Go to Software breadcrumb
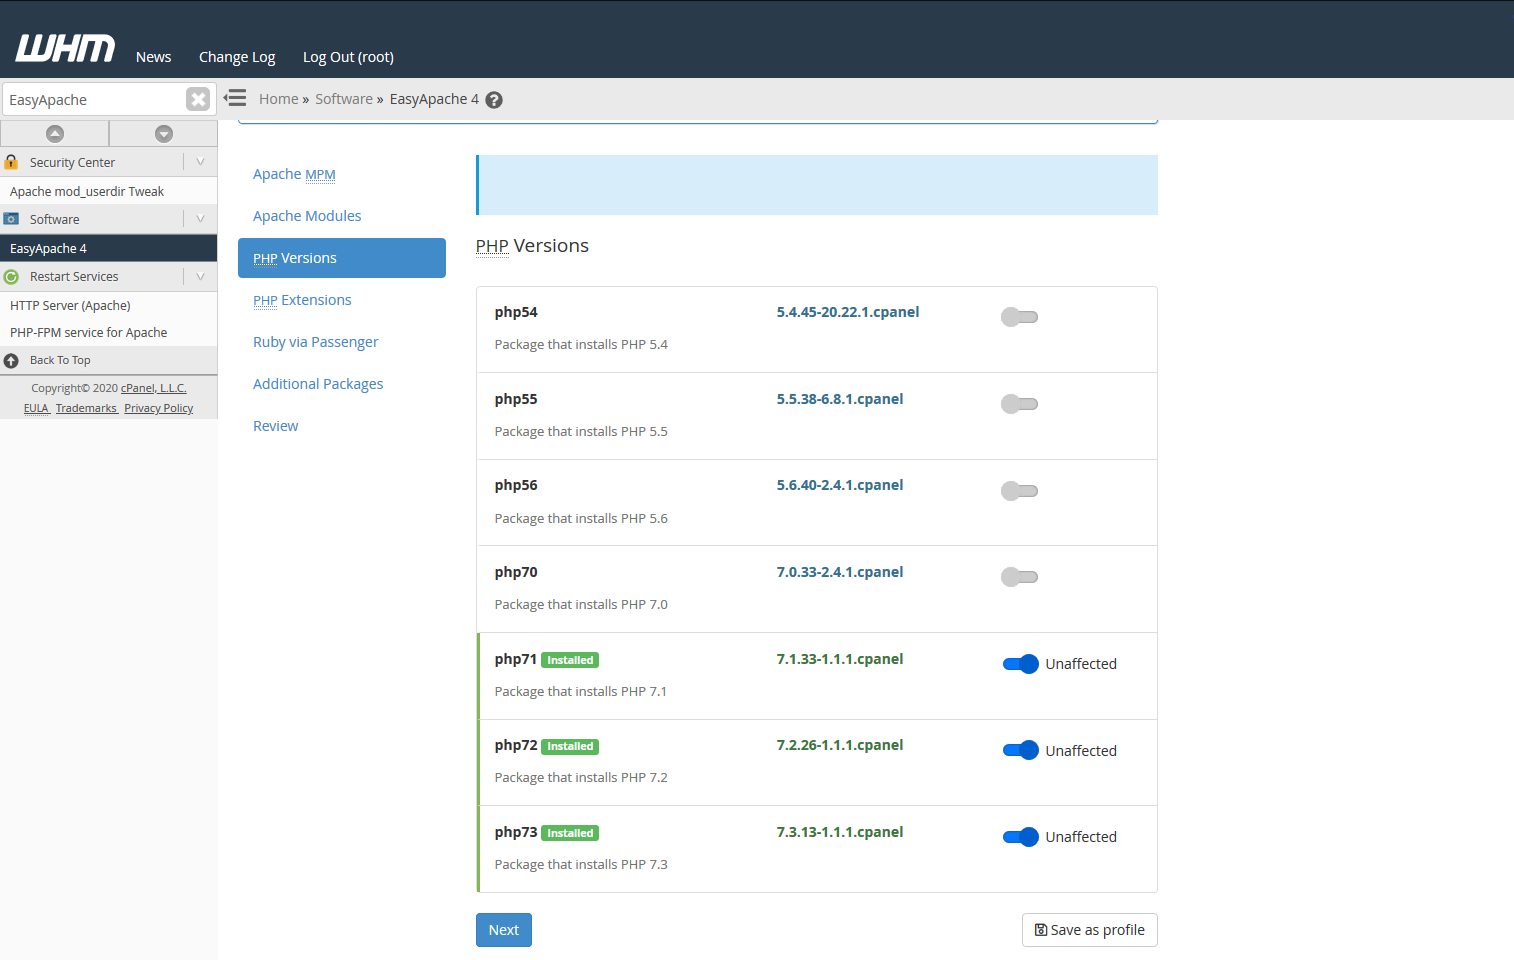Screen dimensions: 1514x960 pos(343,99)
